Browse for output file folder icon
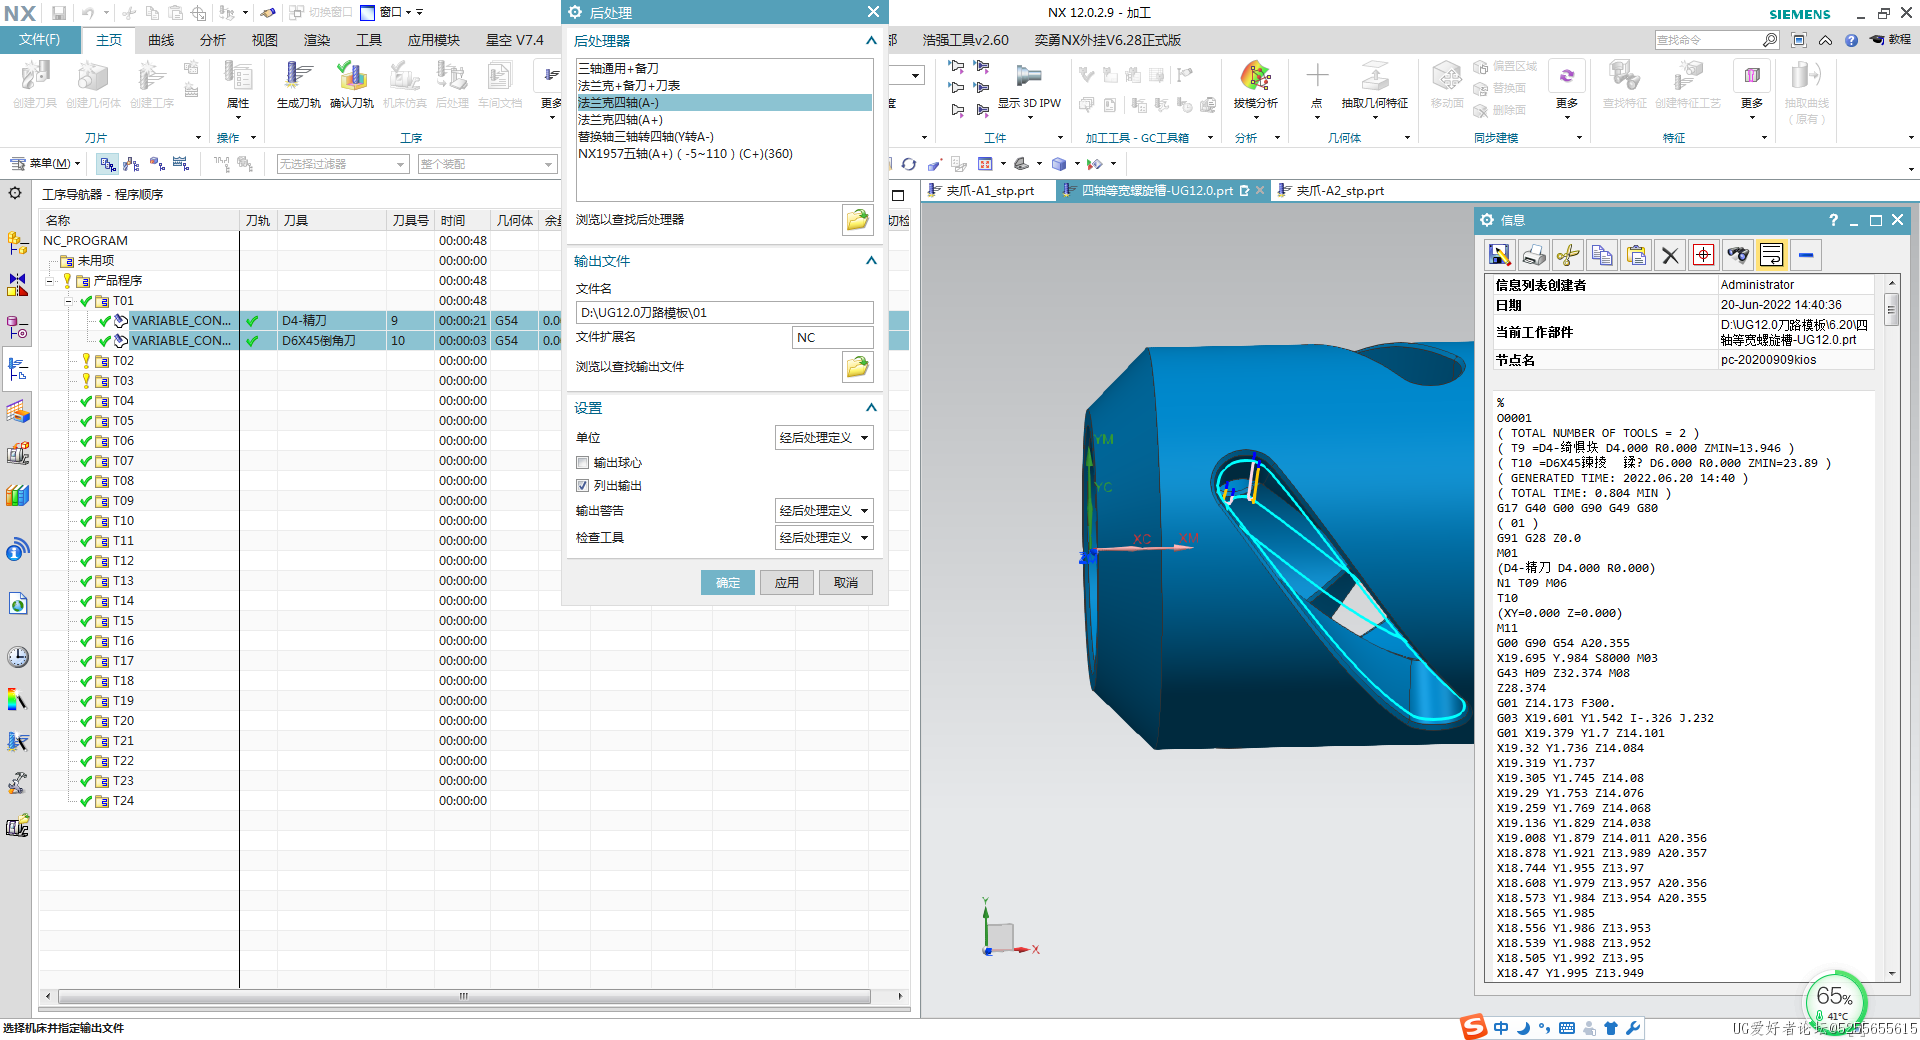The width and height of the screenshot is (1920, 1040). point(857,367)
